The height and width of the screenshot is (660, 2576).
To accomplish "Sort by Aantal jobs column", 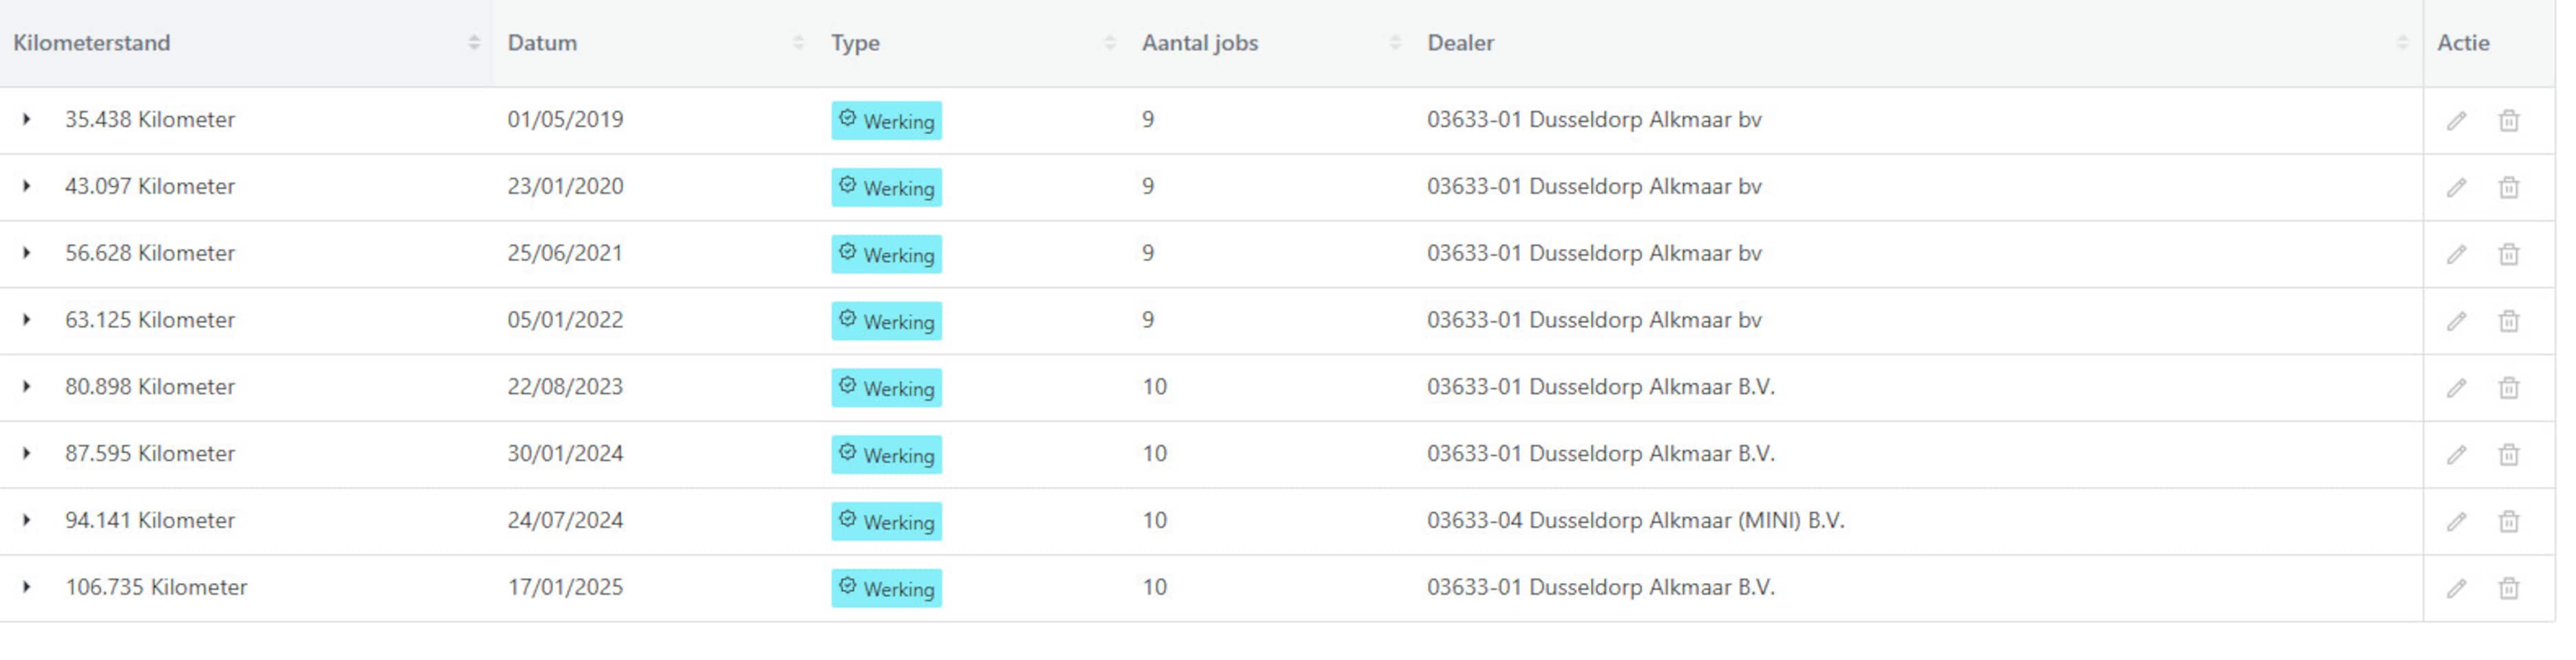I will click(x=1394, y=43).
